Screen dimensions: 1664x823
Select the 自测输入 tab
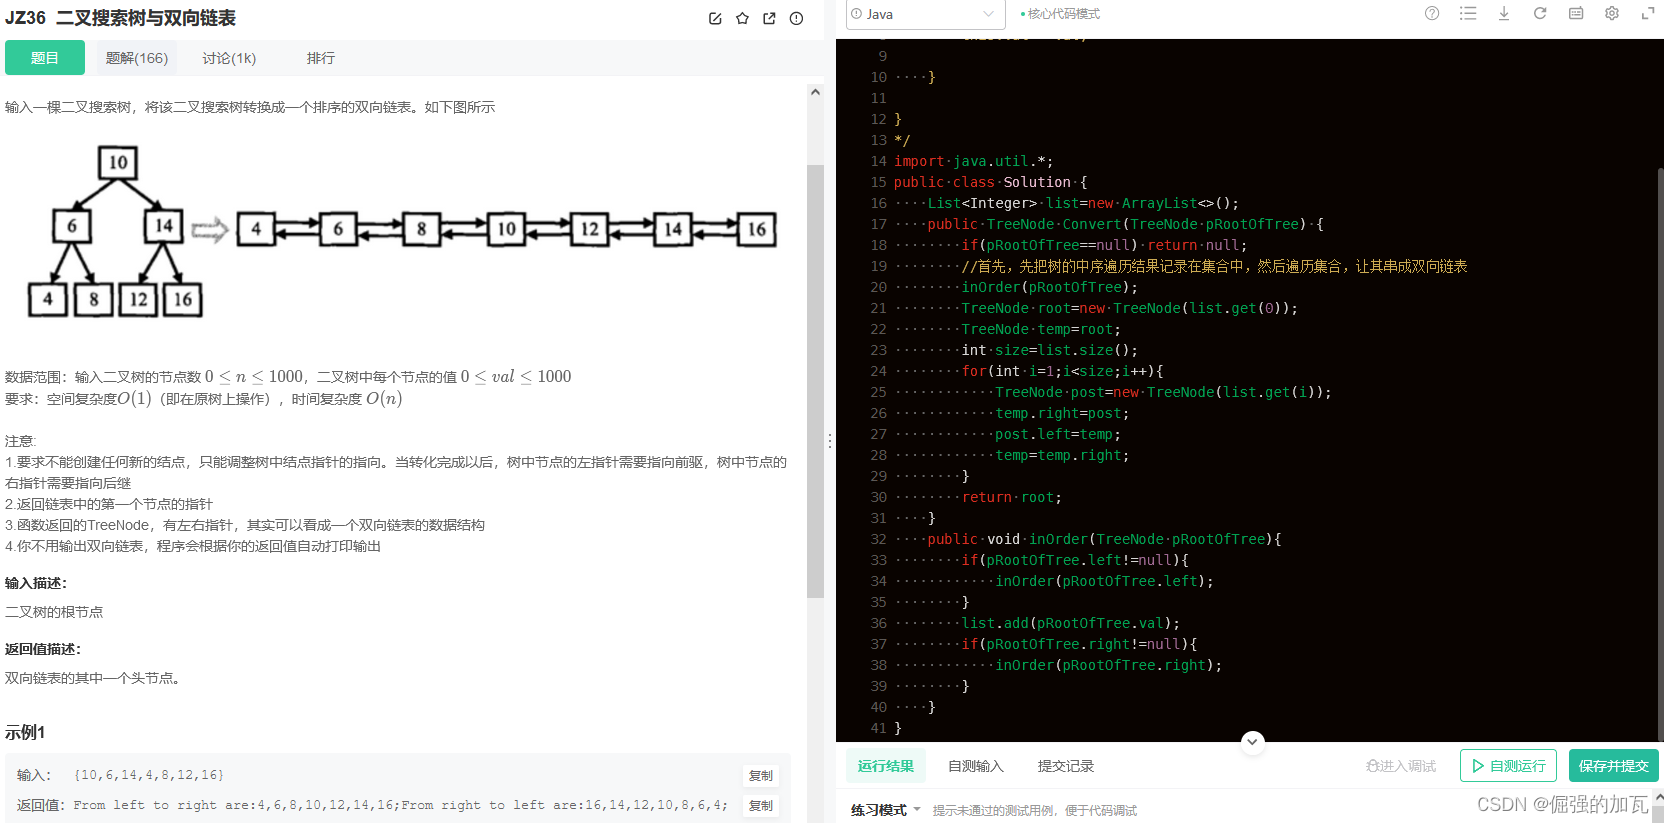(976, 766)
